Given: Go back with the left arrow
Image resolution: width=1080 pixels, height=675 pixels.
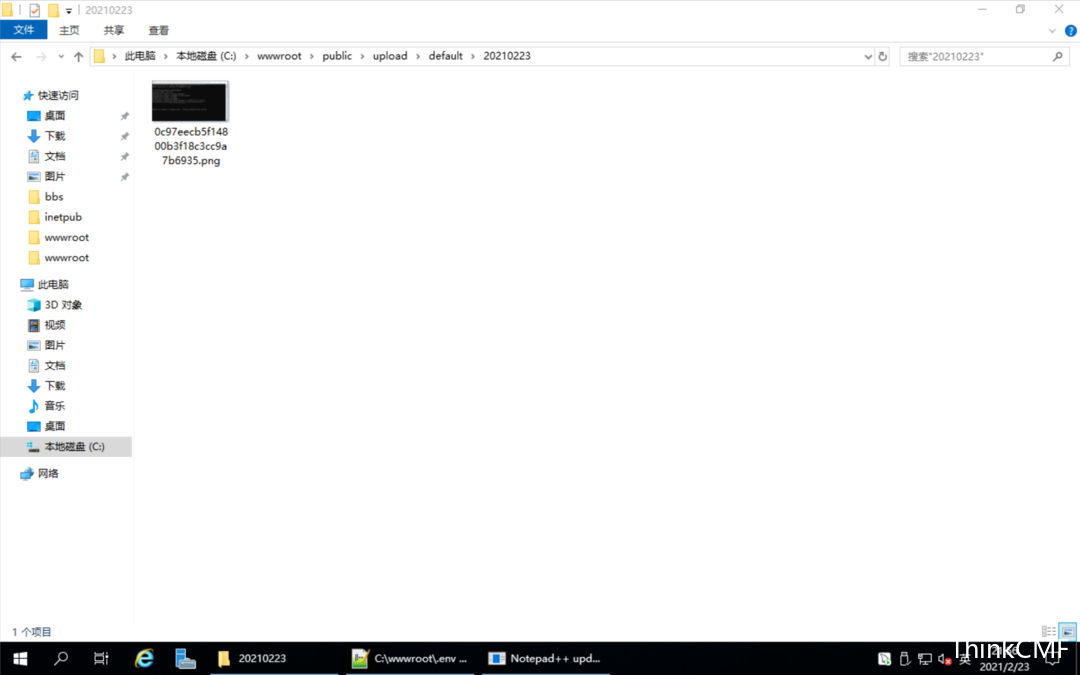Looking at the screenshot, I should tap(17, 56).
